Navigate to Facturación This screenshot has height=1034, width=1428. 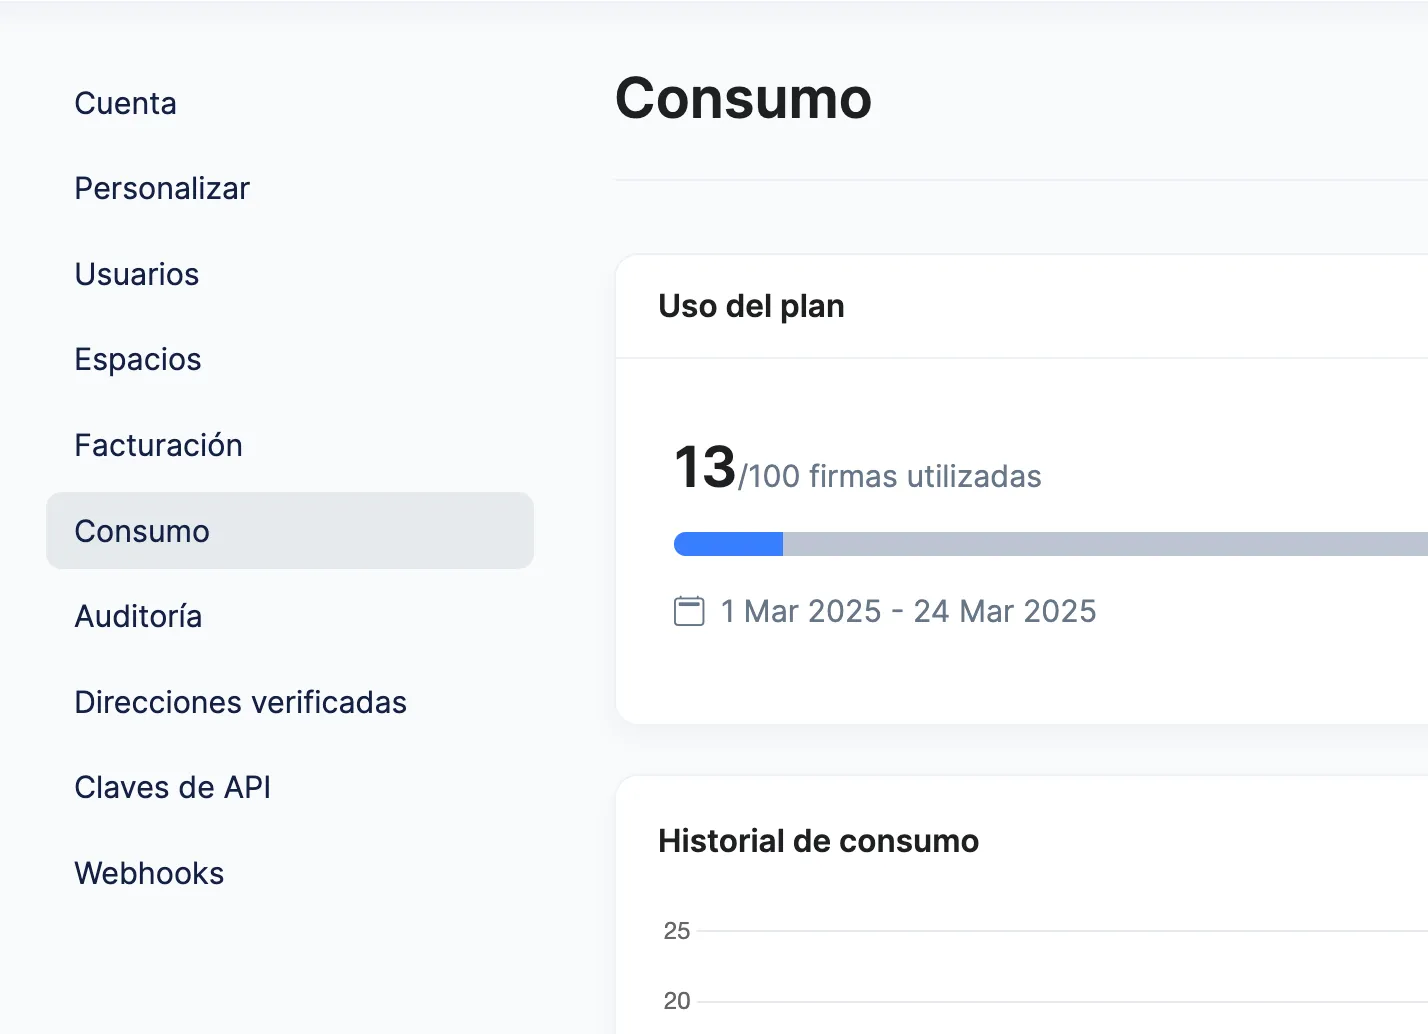pos(159,446)
